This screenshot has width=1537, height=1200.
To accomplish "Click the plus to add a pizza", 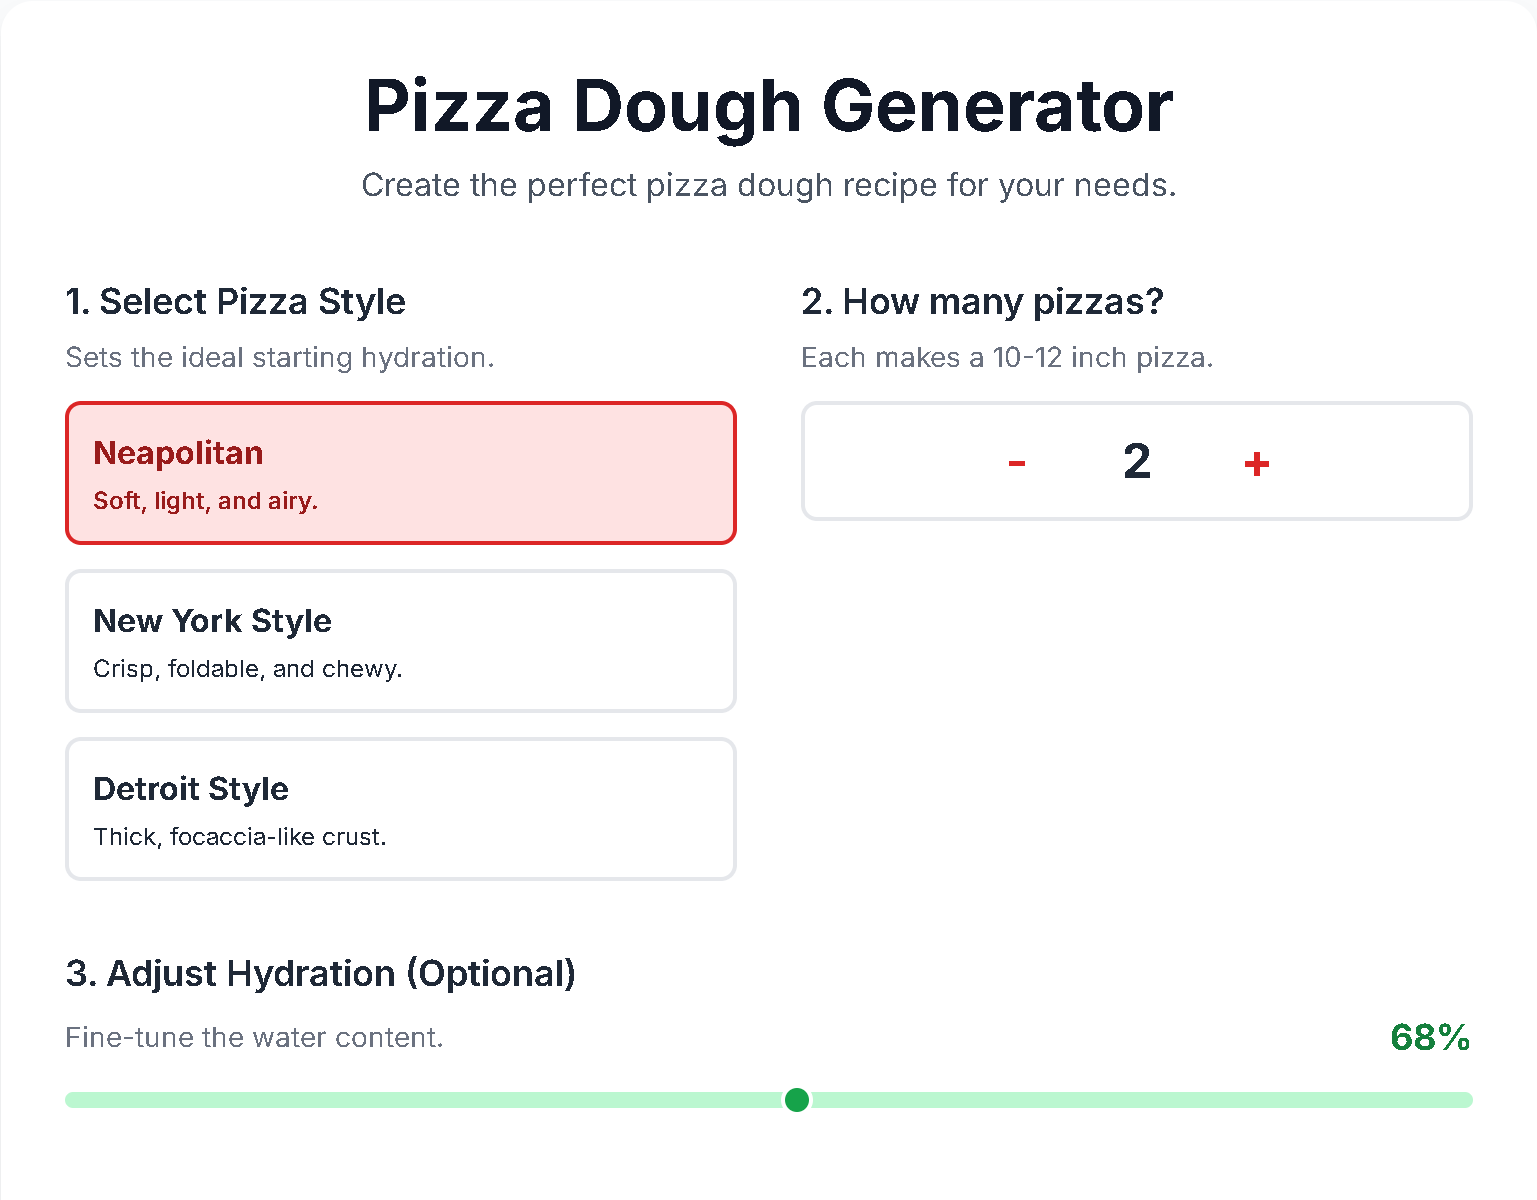I will tap(1256, 461).
